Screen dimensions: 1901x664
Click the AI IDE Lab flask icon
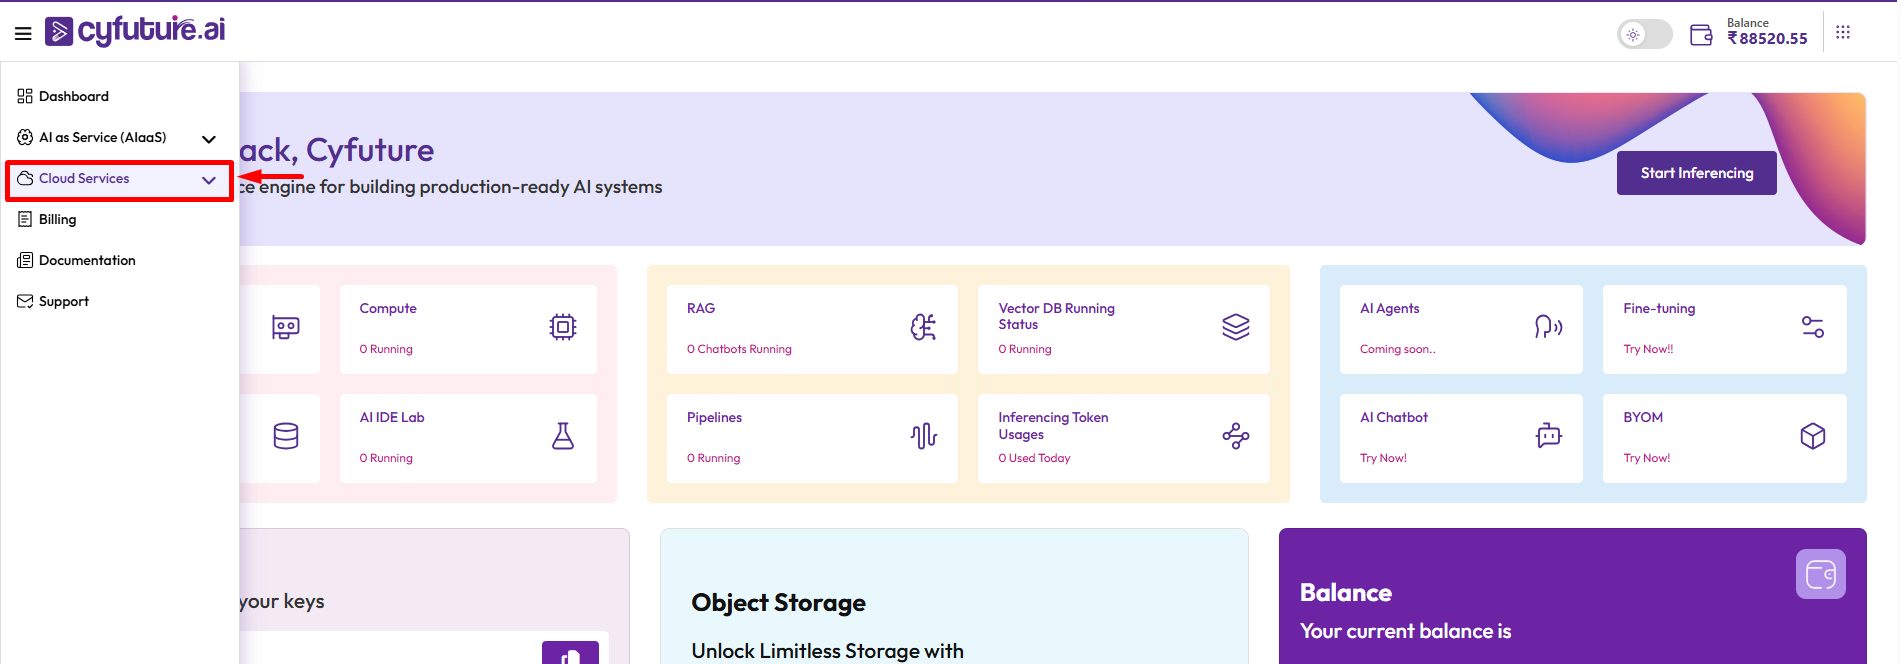(563, 436)
